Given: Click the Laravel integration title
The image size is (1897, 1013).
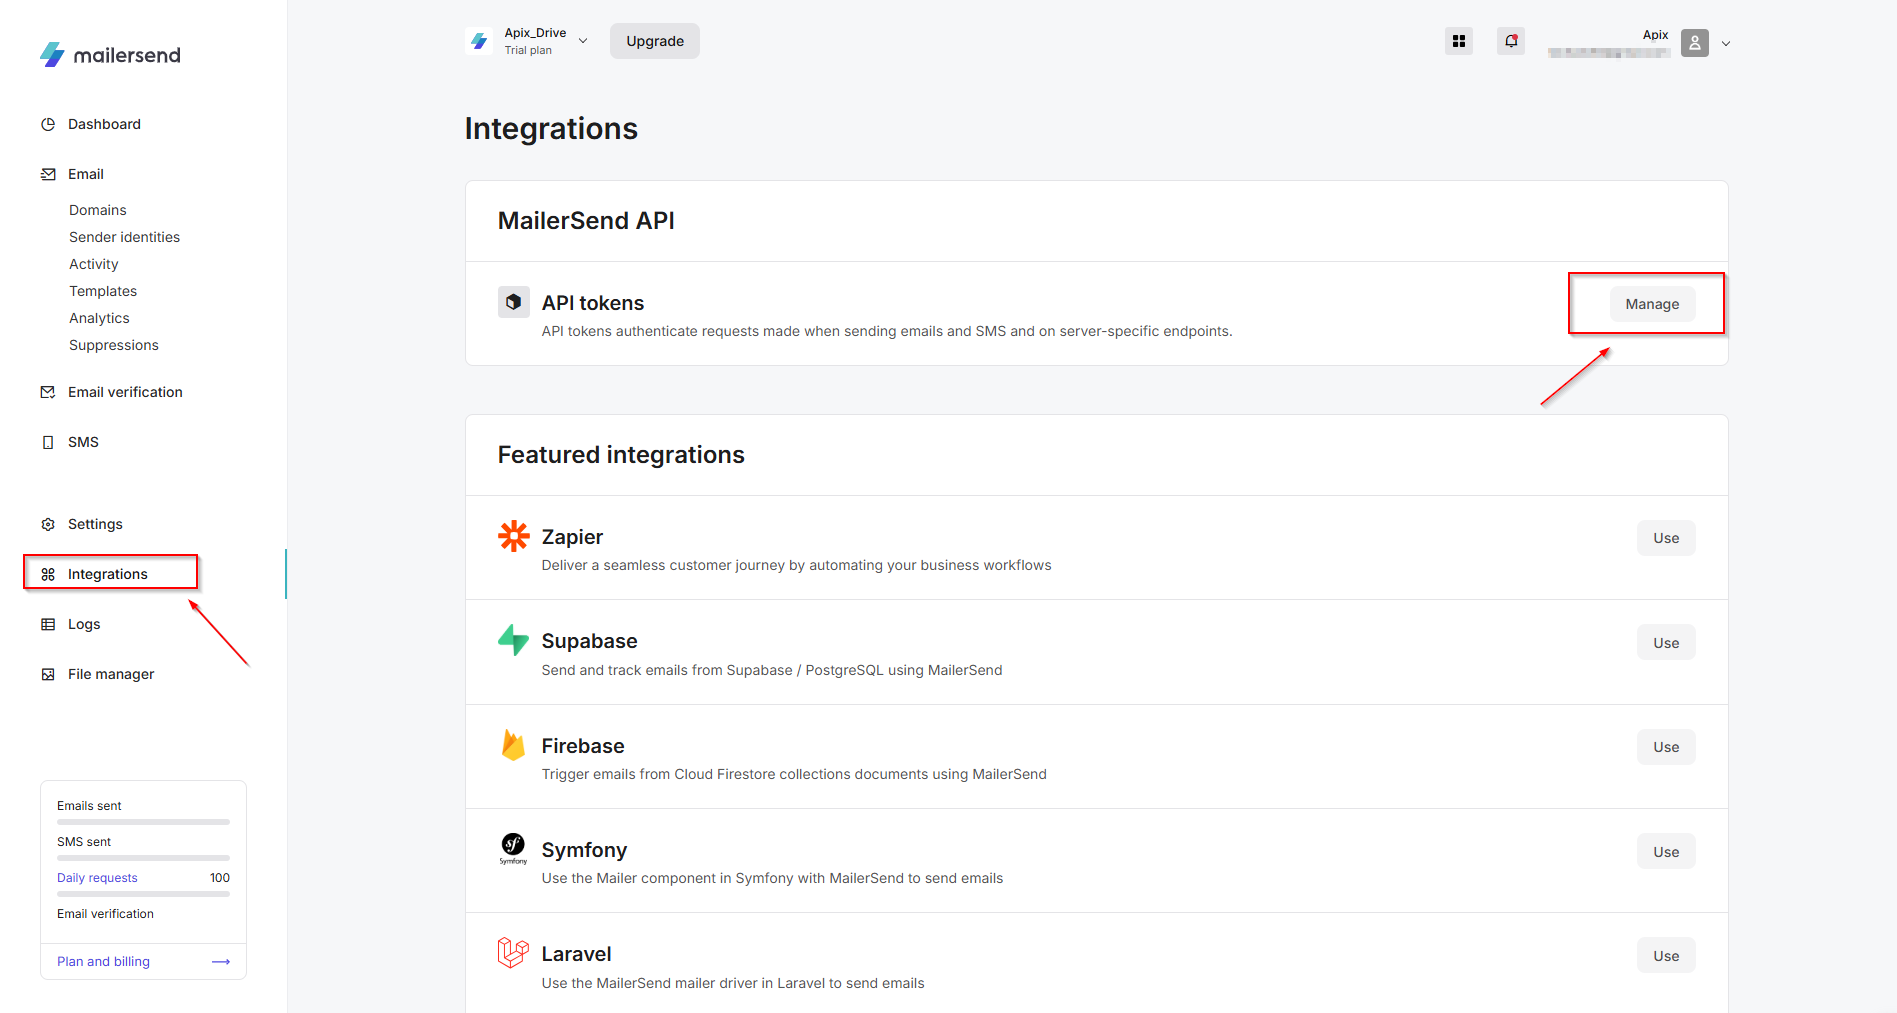Looking at the screenshot, I should pos(576,954).
